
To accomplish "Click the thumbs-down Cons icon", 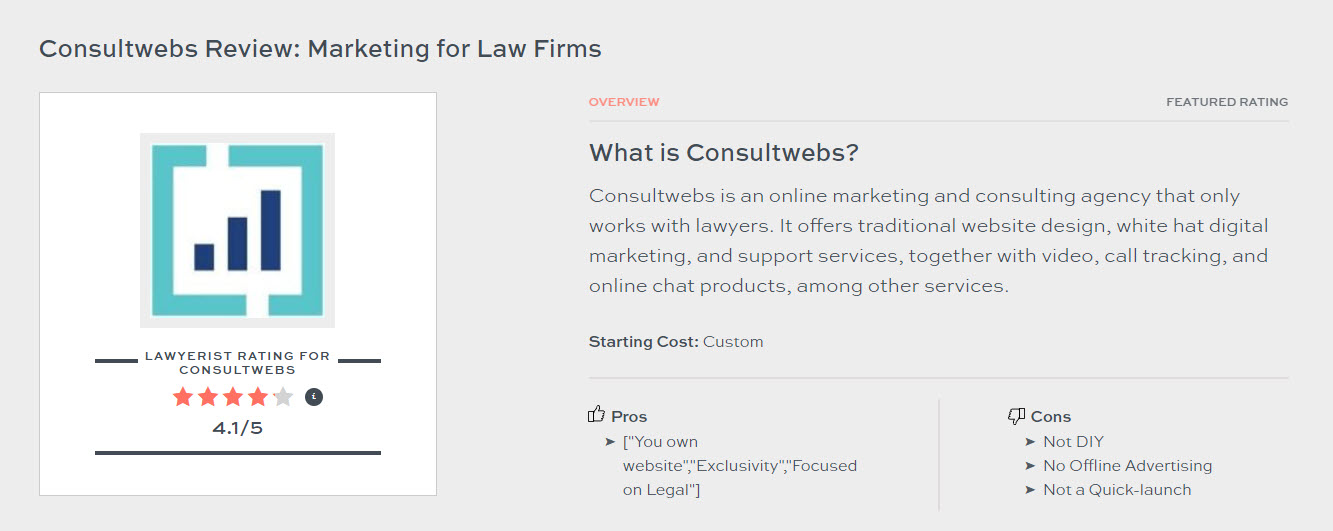I will [1017, 416].
